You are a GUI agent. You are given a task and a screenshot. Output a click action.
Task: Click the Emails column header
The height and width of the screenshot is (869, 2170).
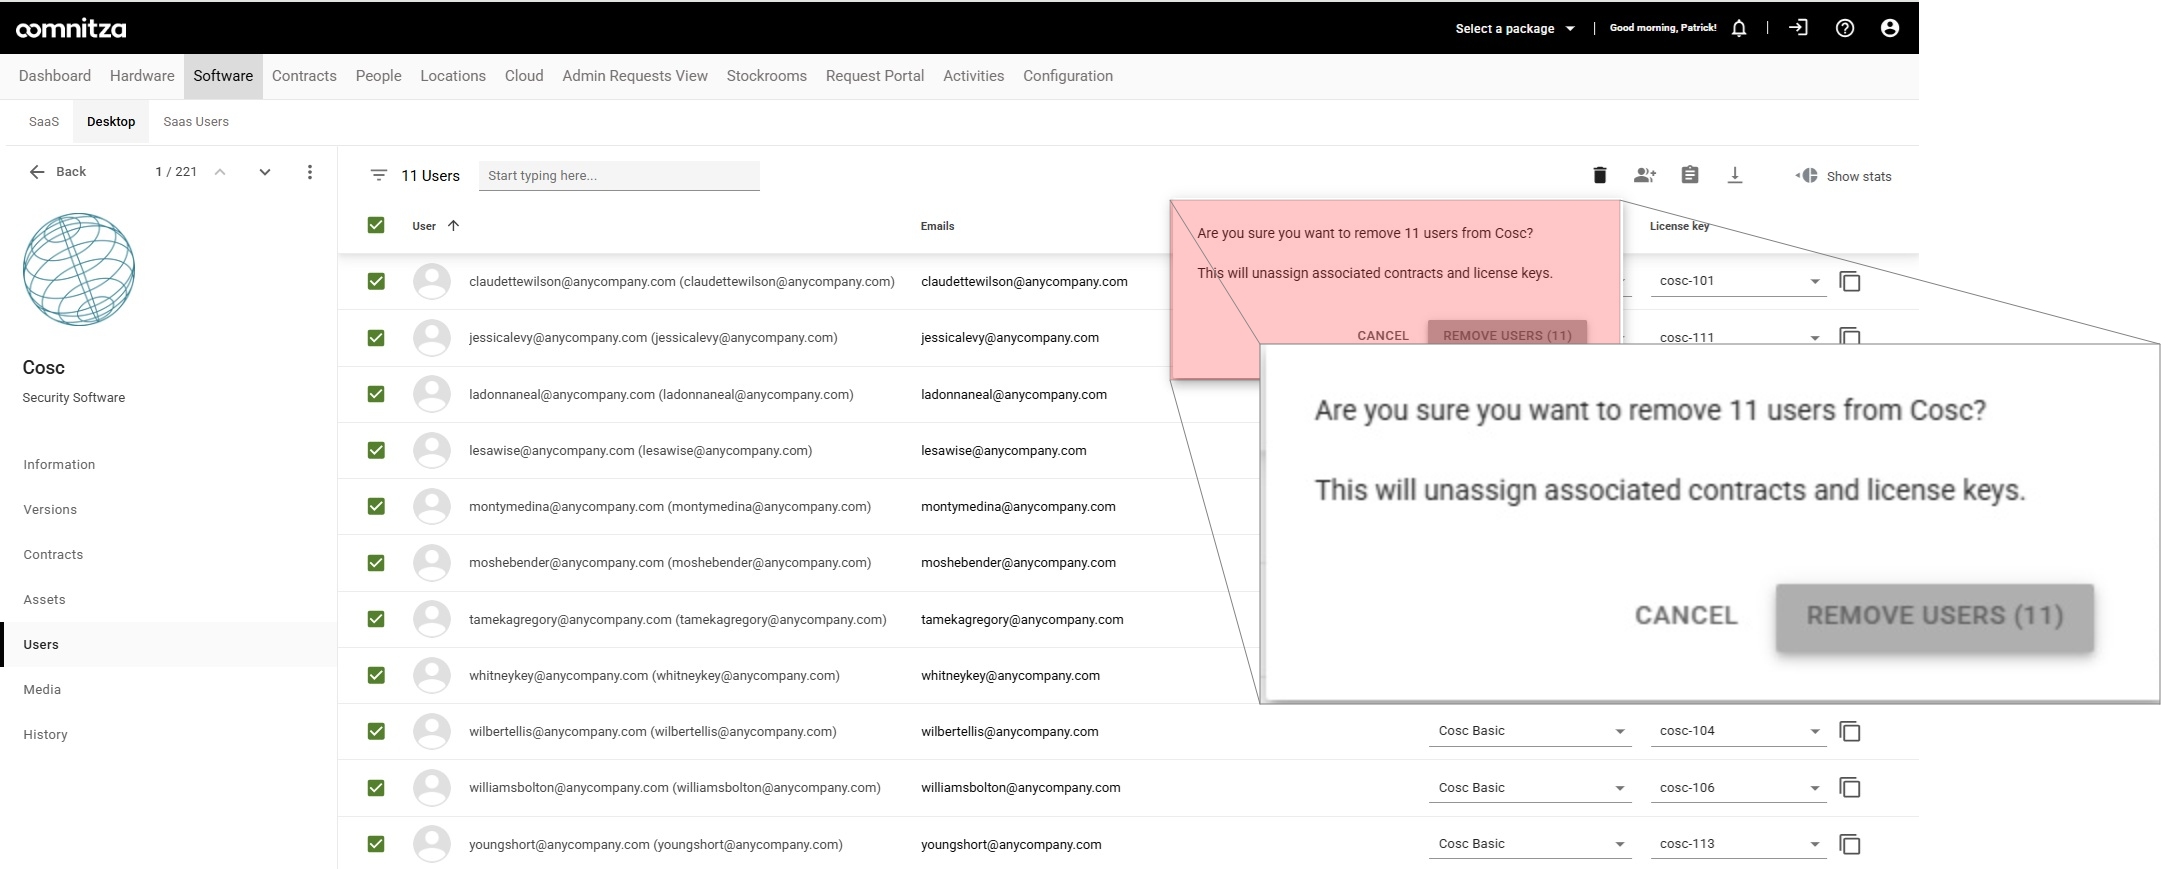point(937,226)
